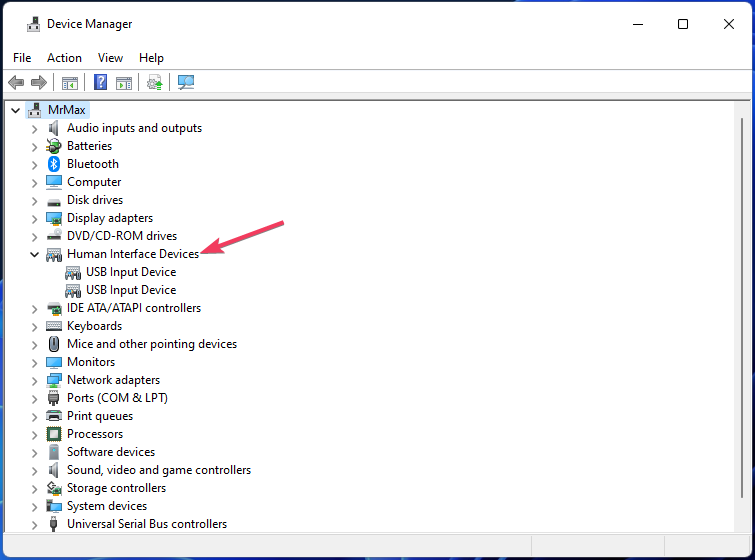Viewport: 755px width, 560px height.
Task: Click the Network adapters icon
Action: click(53, 380)
